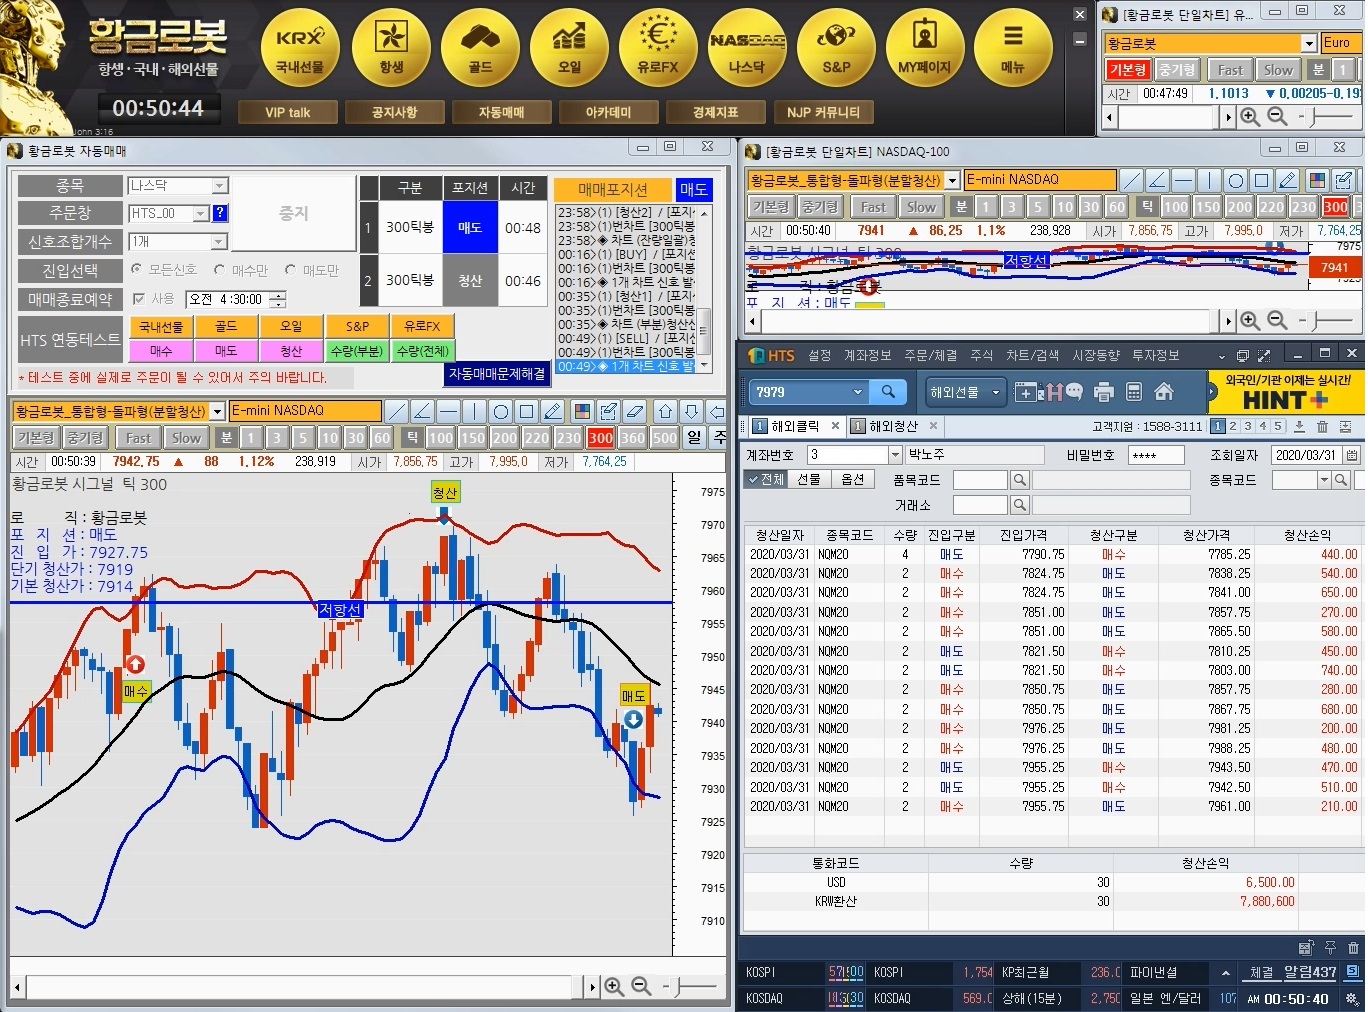Switch main chart to 중기형 mode
Image resolution: width=1368 pixels, height=1012 pixels.
86,438
